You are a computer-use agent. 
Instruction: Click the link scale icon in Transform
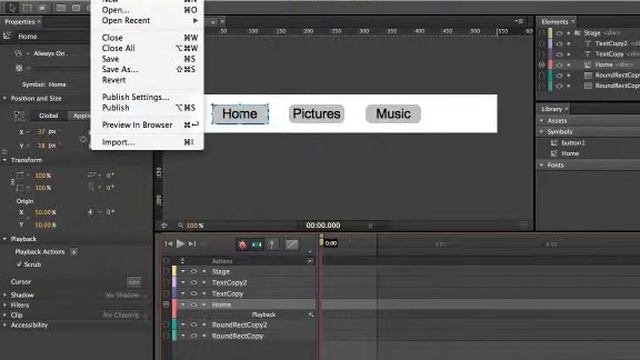click(x=12, y=182)
